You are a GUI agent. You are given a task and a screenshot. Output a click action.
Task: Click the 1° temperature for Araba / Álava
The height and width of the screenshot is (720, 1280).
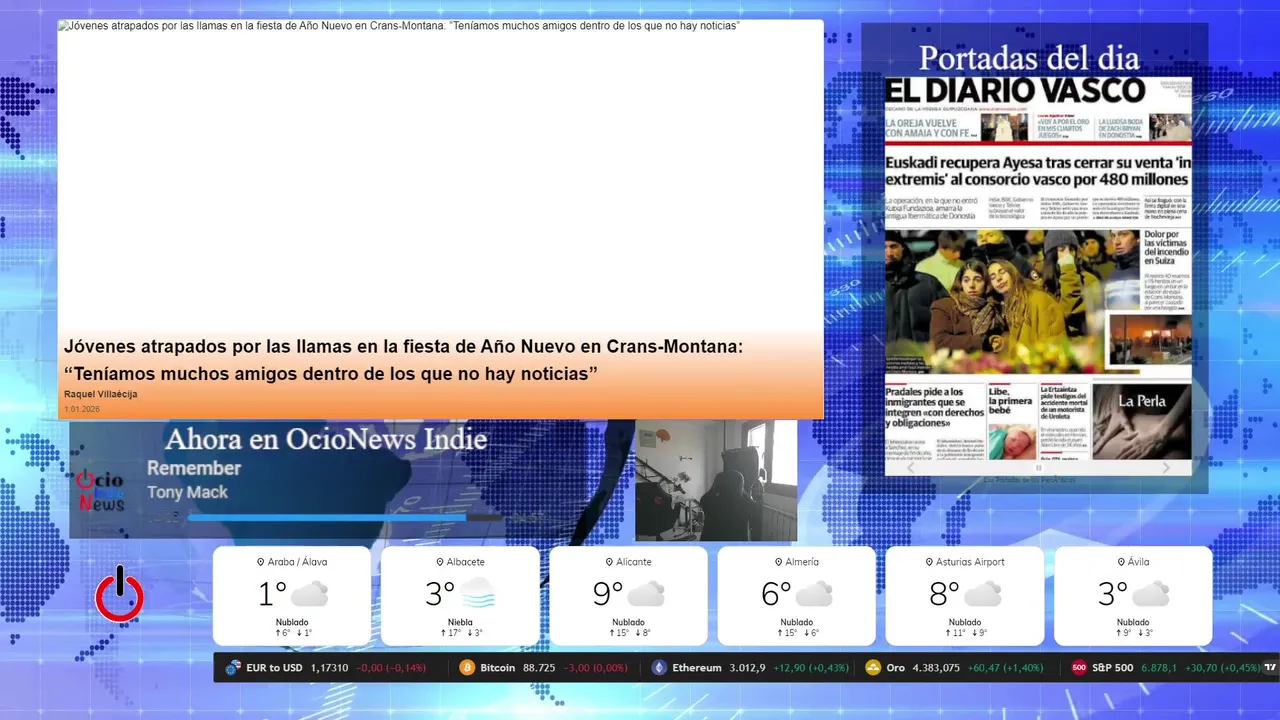click(x=272, y=594)
